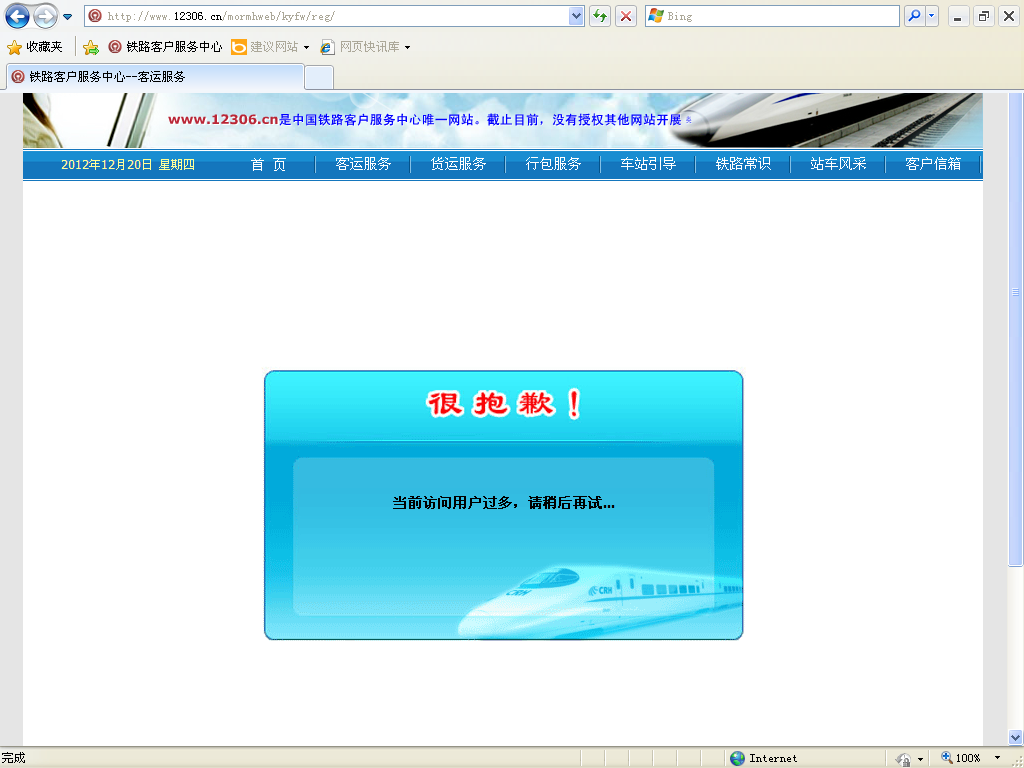Image resolution: width=1024 pixels, height=768 pixels.
Task: Open the 客户信箱 navigation menu item
Action: coord(933,165)
